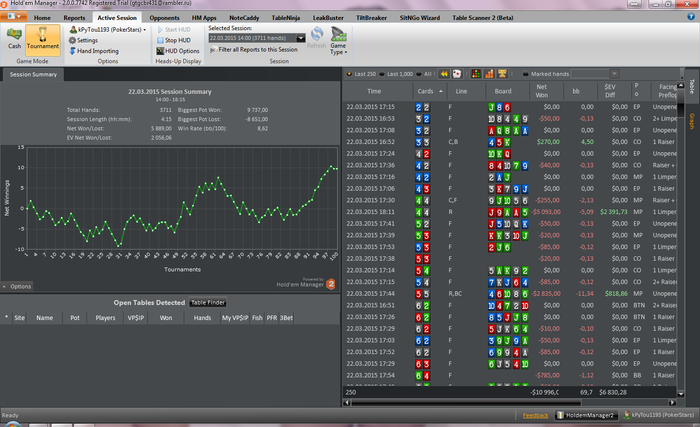
Task: Open the Reports tab
Action: [74, 18]
